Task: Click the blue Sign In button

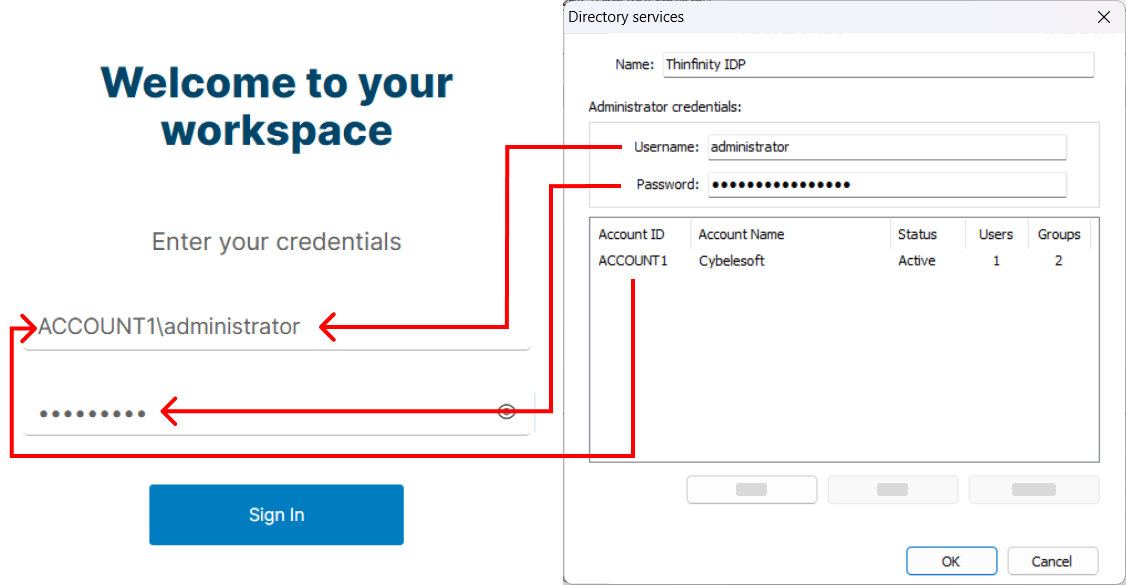Action: point(276,515)
